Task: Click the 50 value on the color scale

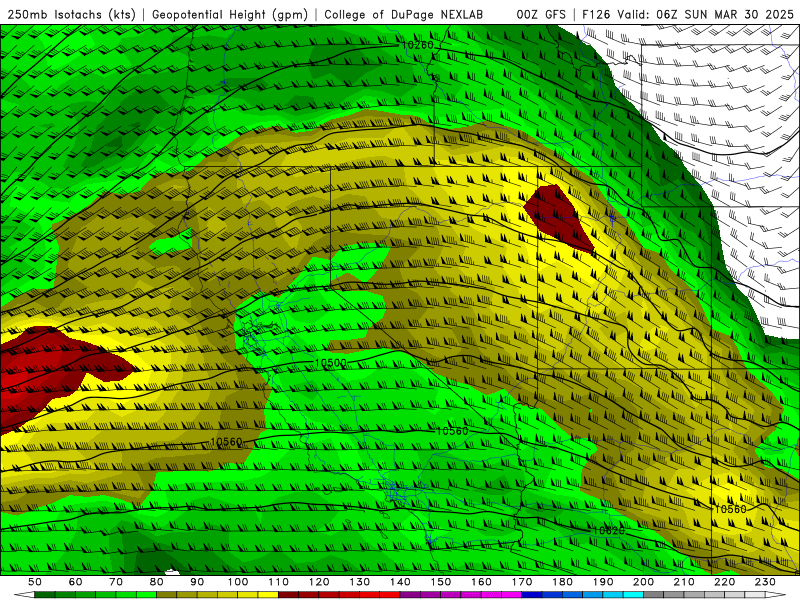Action: (35, 582)
